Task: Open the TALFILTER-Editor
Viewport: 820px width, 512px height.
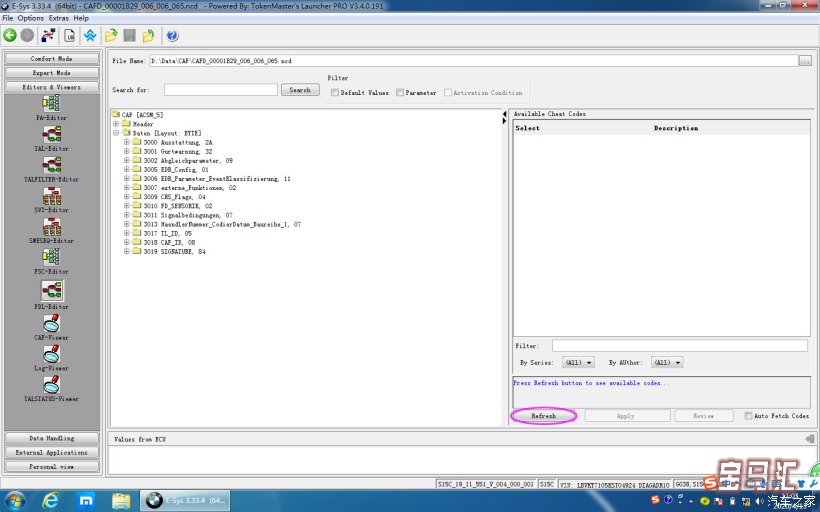Action: pyautogui.click(x=51, y=169)
